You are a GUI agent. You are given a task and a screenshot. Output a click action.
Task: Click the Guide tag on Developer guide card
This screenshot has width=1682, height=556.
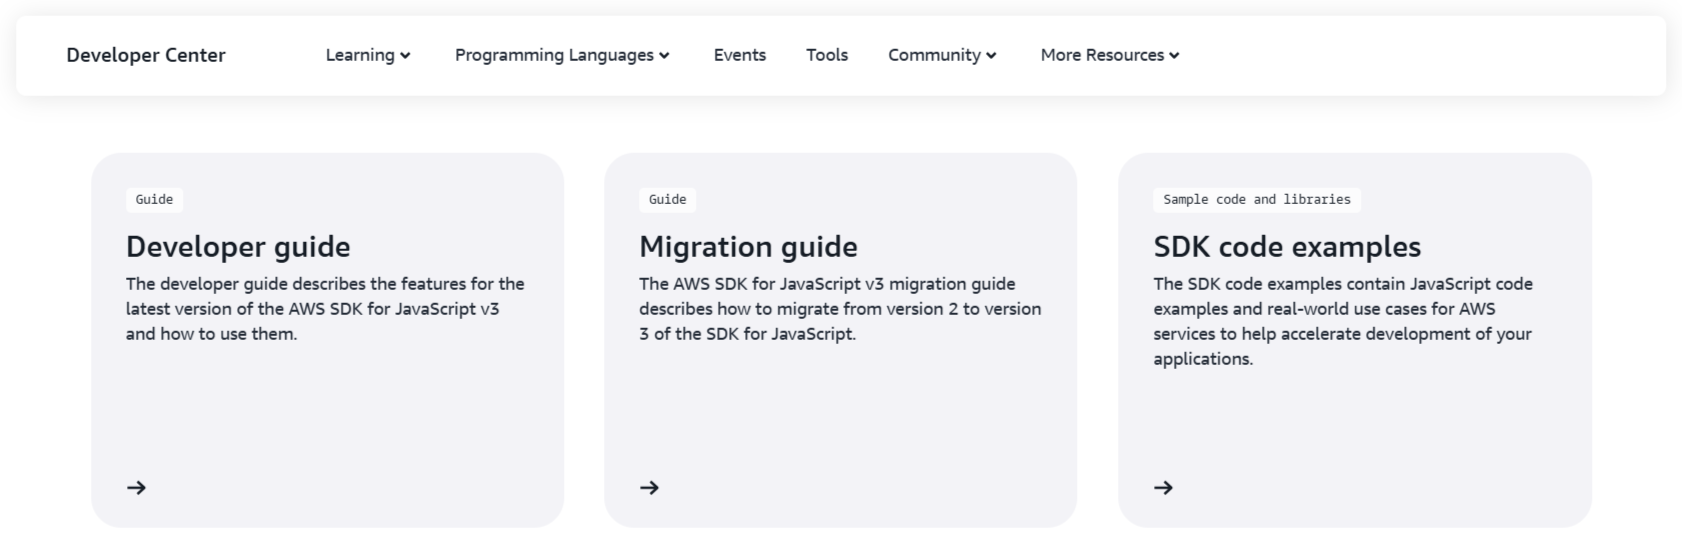154,200
